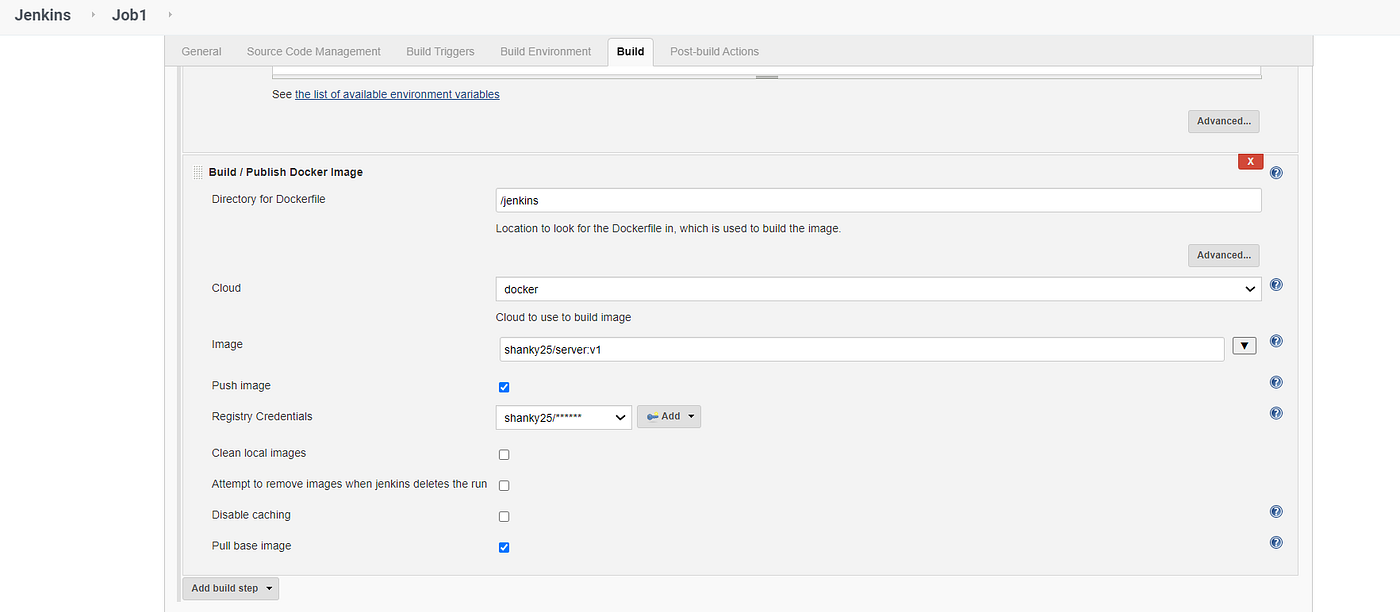Check Attempt to remove images when jenkins deletes the run
Image resolution: width=1400 pixels, height=612 pixels.
pyautogui.click(x=504, y=485)
